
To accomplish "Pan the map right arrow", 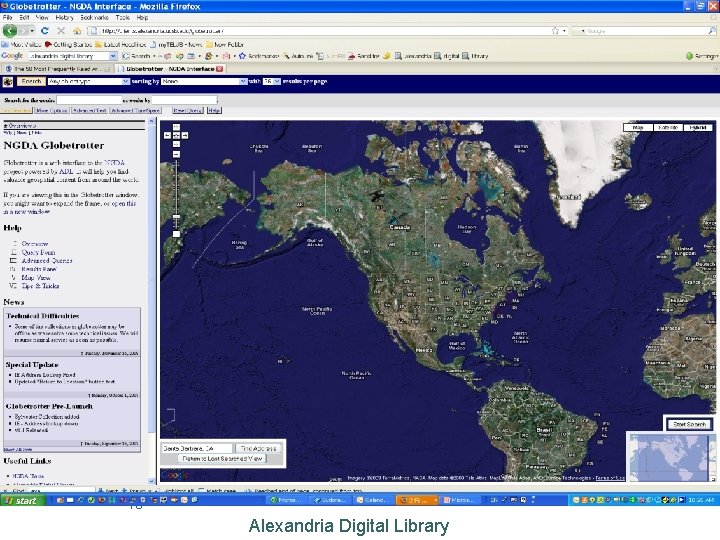I will pyautogui.click(x=185, y=135).
